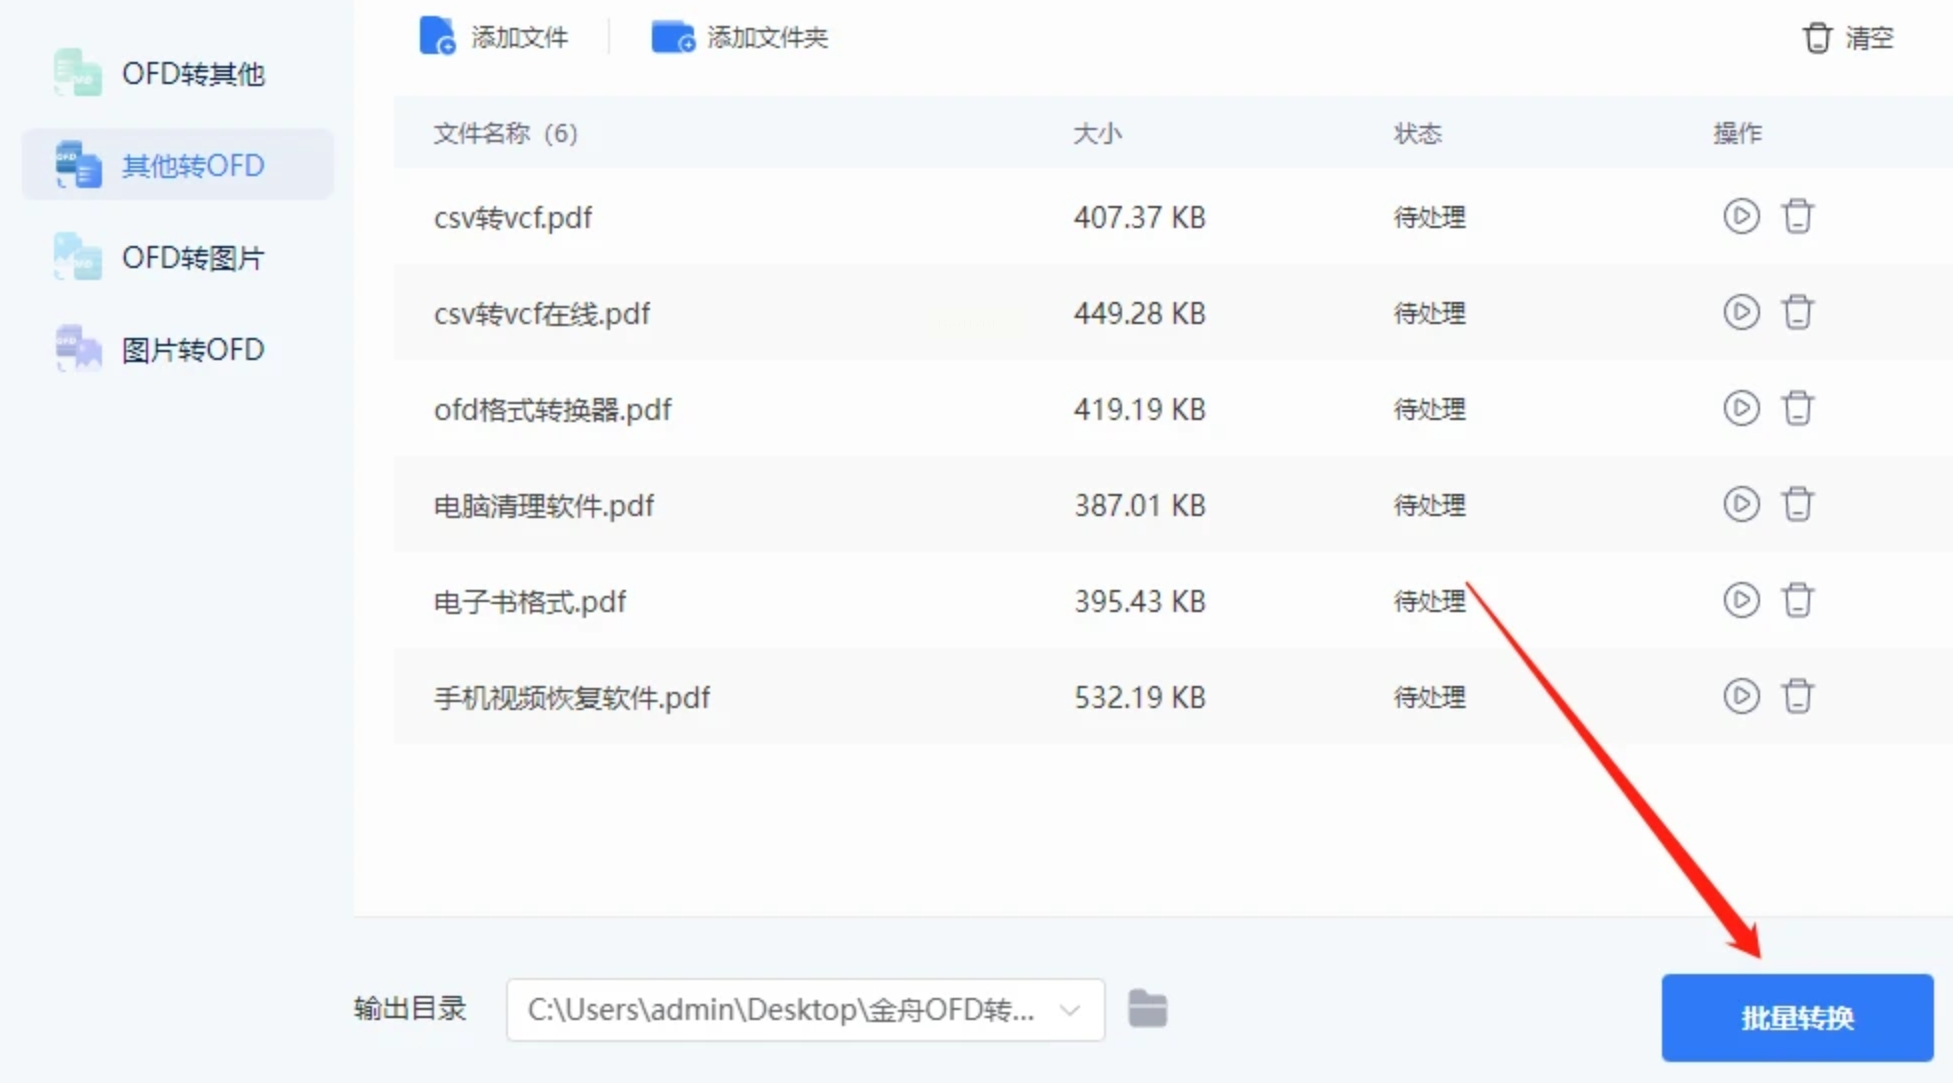1953x1083 pixels.
Task: Start converting ofd格式转换器.pdf
Action: (1741, 408)
